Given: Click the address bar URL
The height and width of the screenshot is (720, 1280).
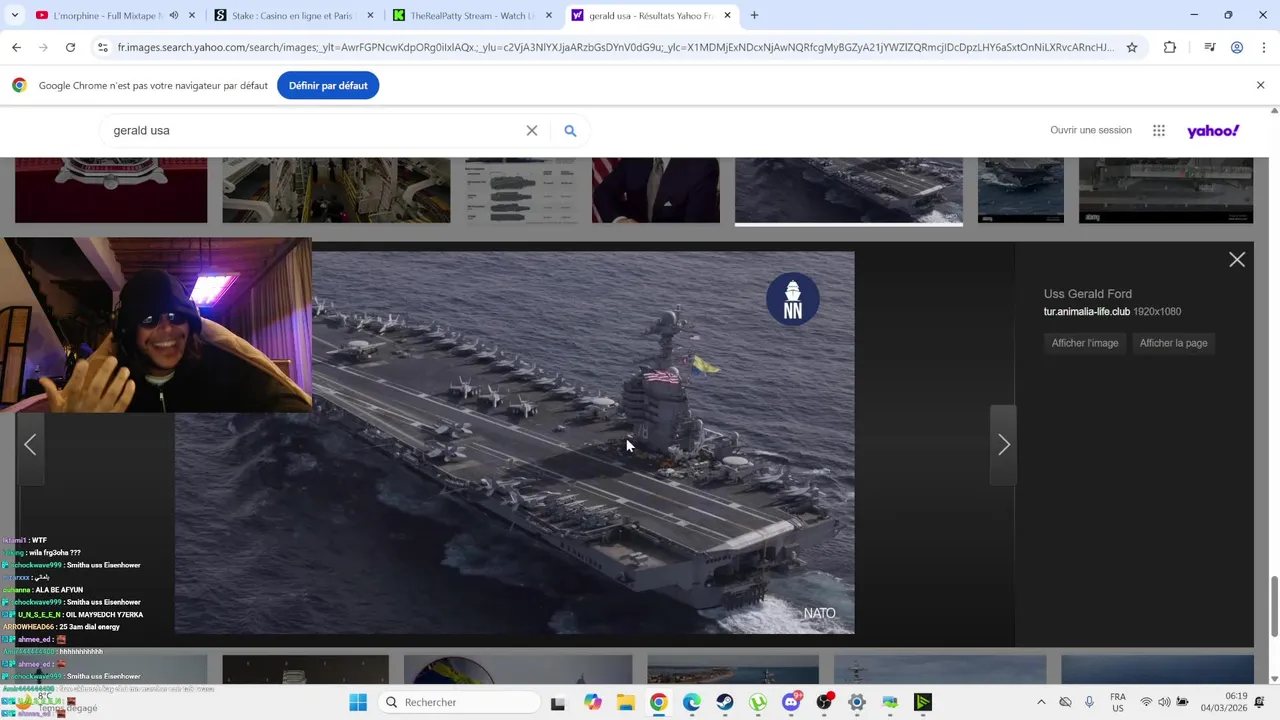Looking at the screenshot, I should [x=615, y=47].
